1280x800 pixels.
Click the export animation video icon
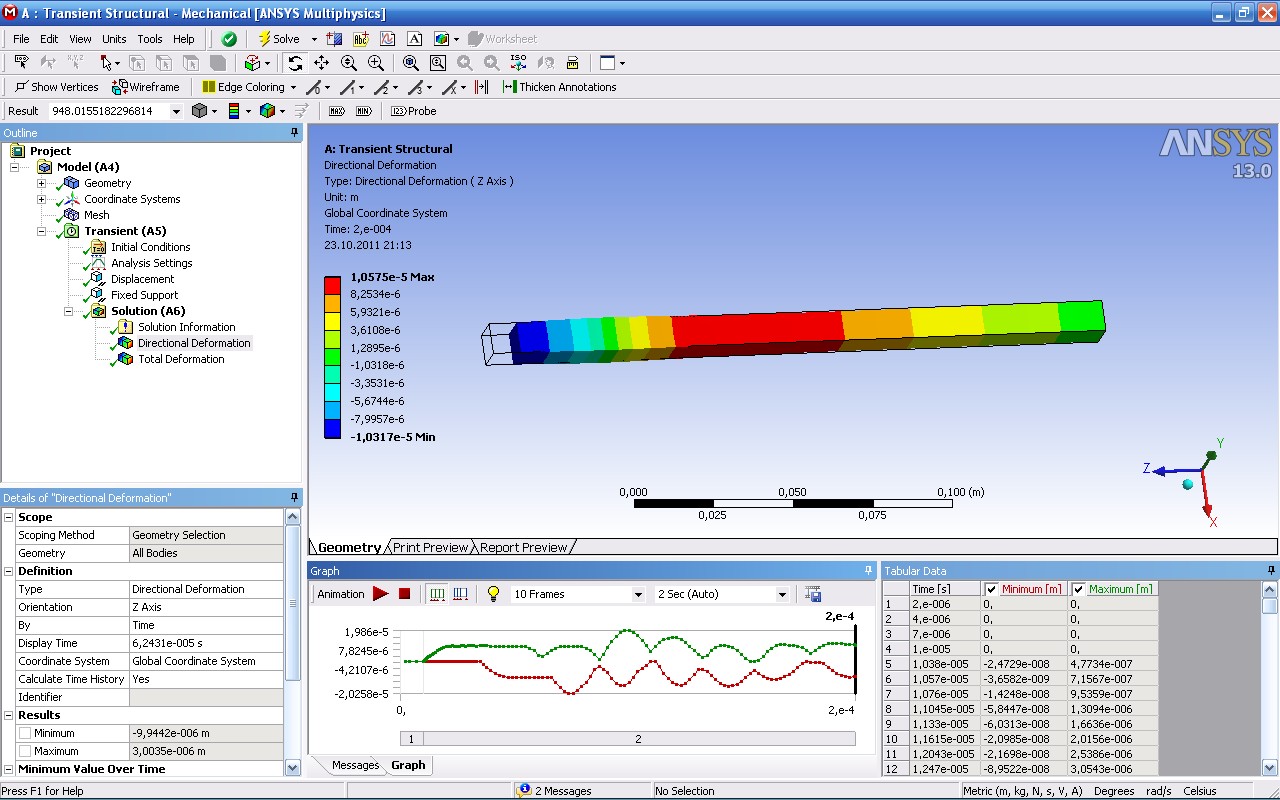(813, 594)
